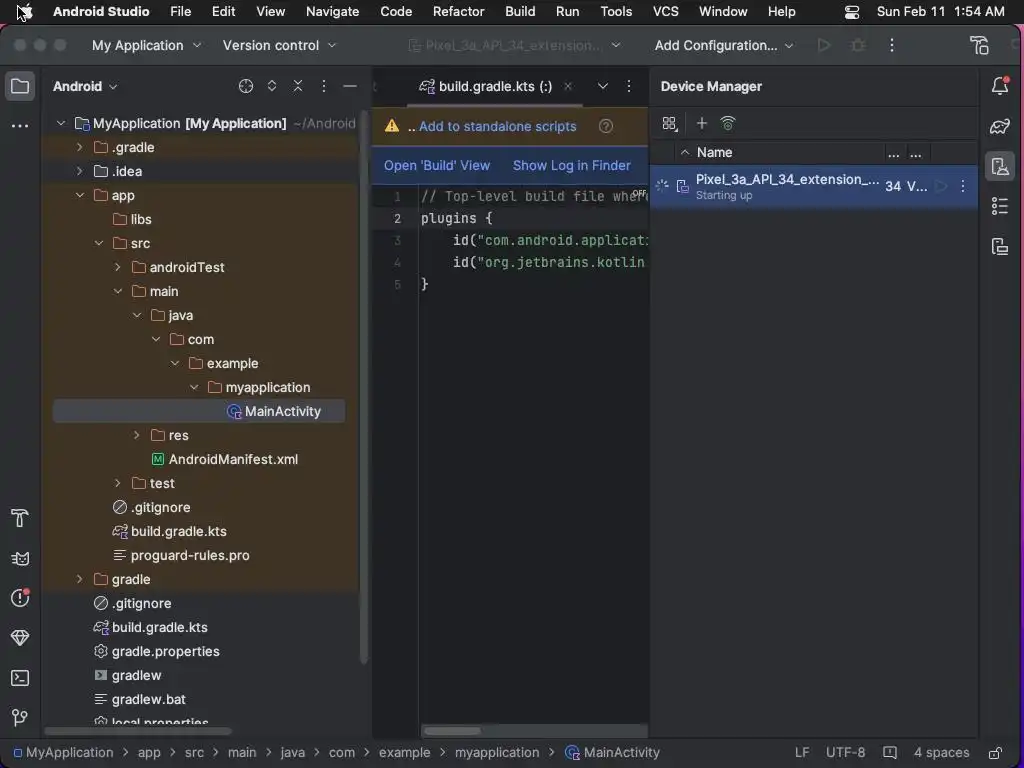Click Device Manager group/layout icon

pos(669,123)
